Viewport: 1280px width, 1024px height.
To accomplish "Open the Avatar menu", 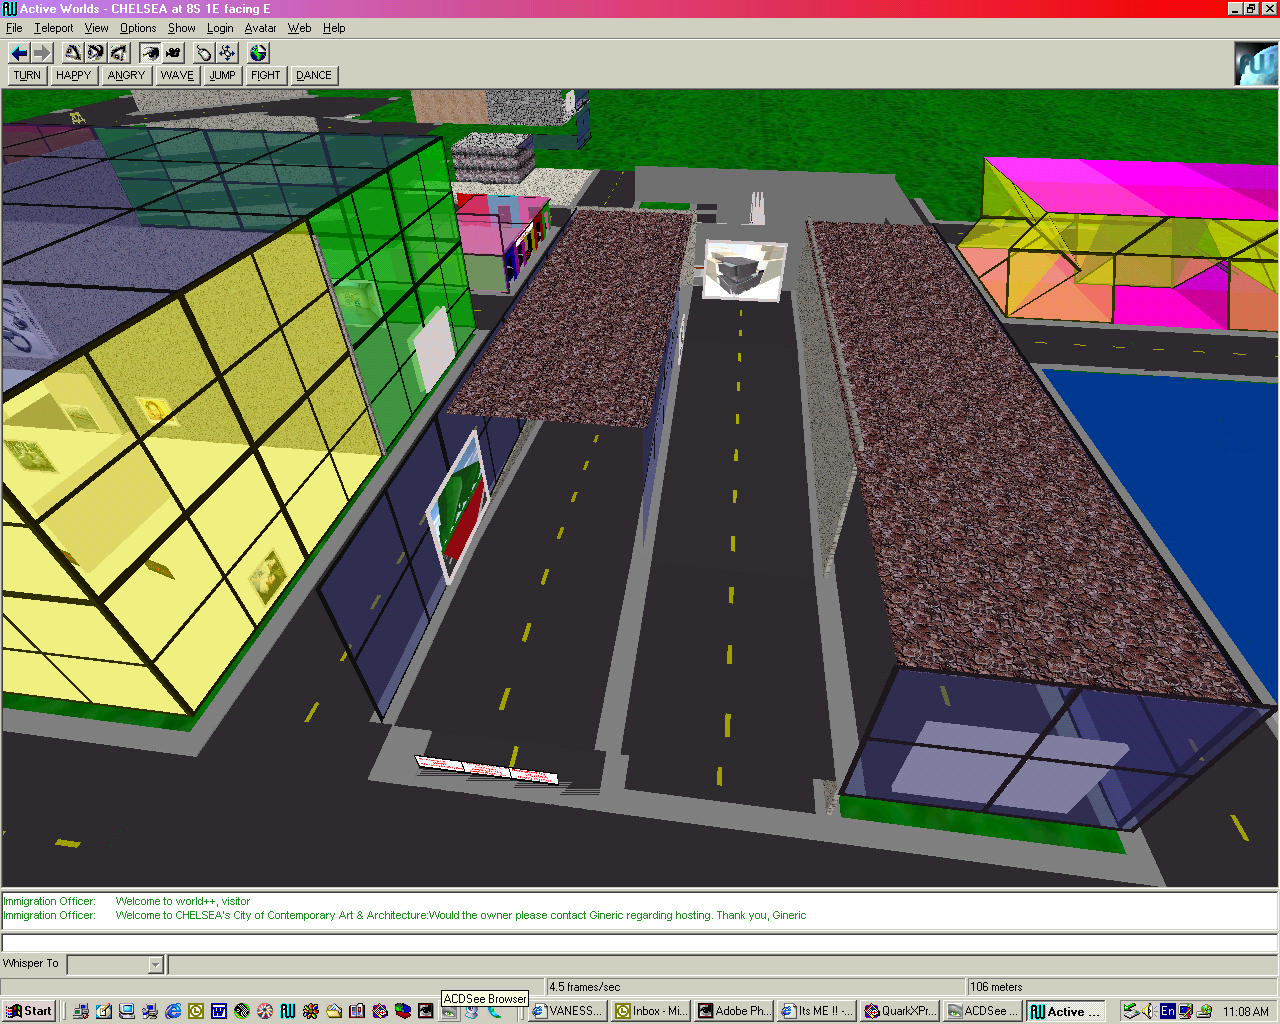I will (x=260, y=28).
